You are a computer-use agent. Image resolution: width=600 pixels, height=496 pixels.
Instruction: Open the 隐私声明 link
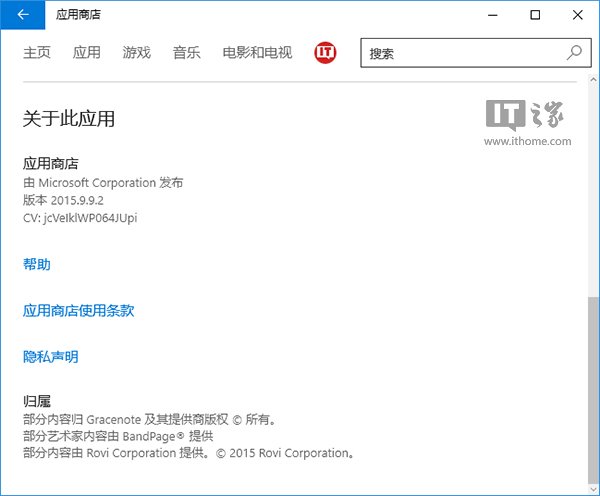[x=51, y=357]
